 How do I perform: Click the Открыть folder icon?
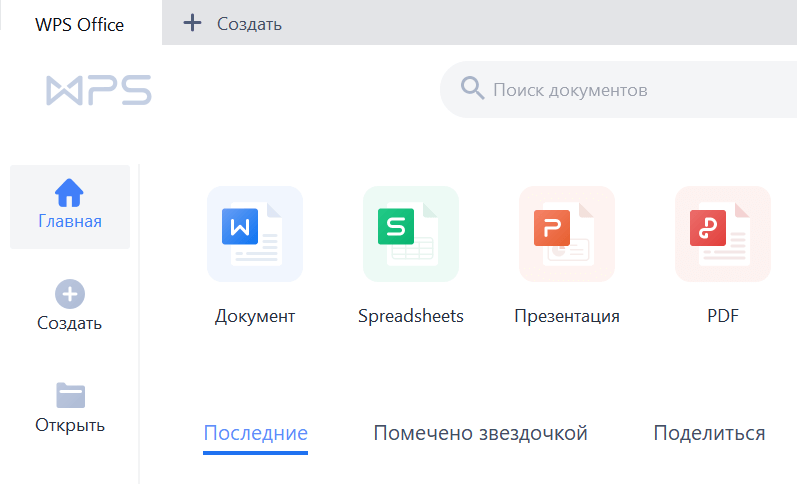[70, 395]
